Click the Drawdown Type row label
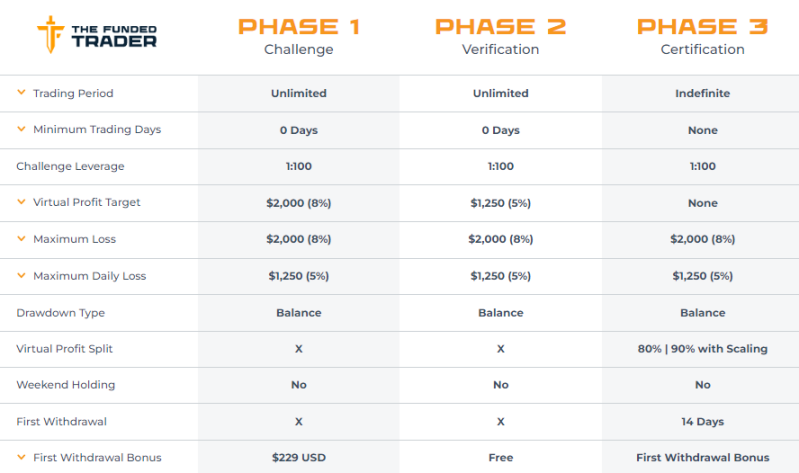The height and width of the screenshot is (473, 799). pos(60,313)
